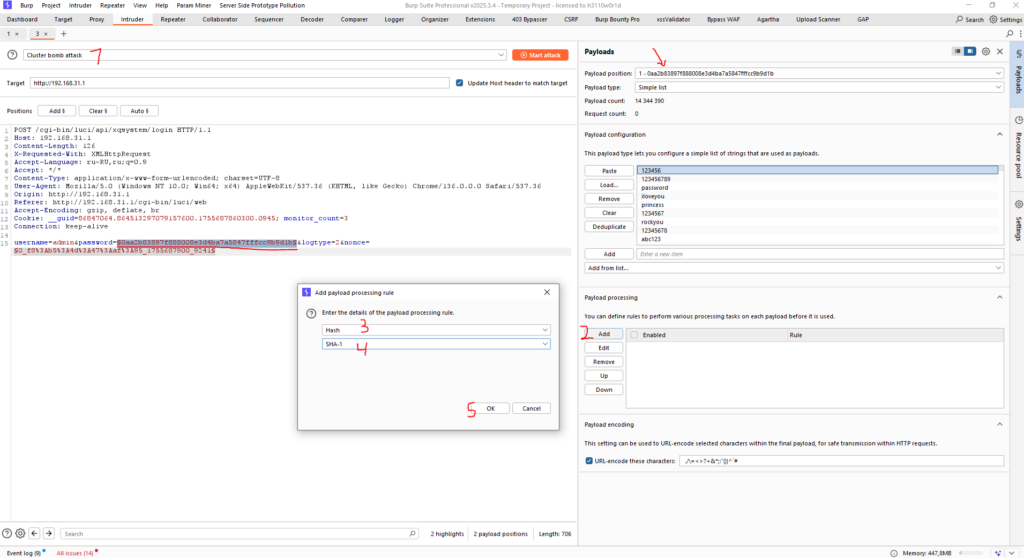
Task: Click the URL-encode characters text field
Action: coord(841,461)
